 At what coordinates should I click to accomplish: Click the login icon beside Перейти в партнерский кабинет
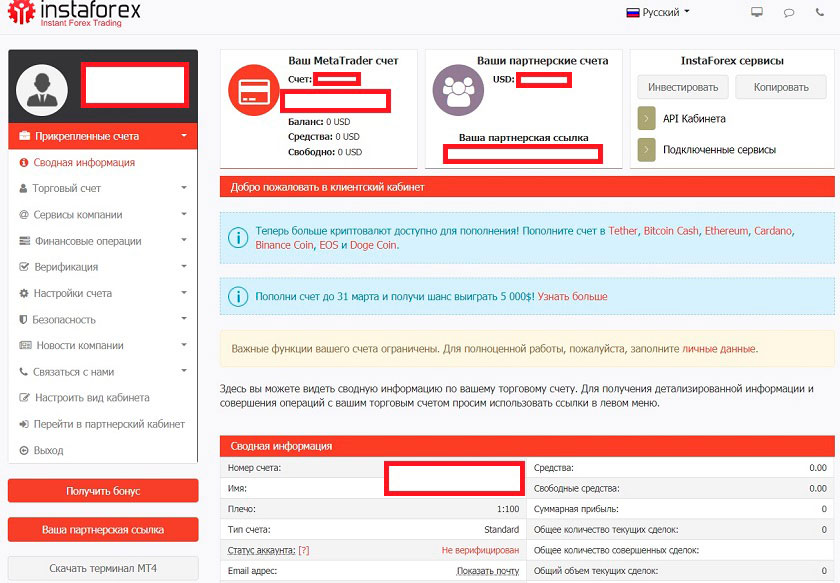(x=24, y=424)
